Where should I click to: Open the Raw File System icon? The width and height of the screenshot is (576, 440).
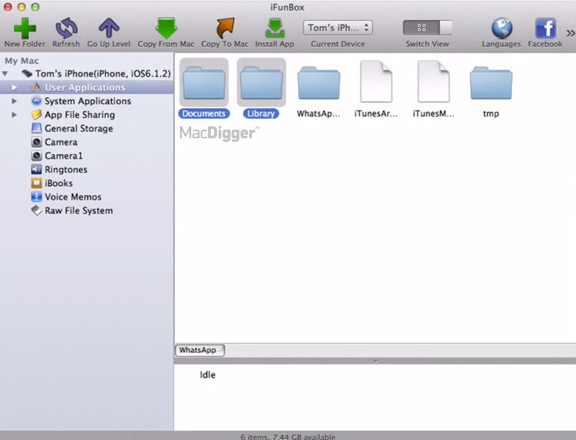click(x=36, y=210)
